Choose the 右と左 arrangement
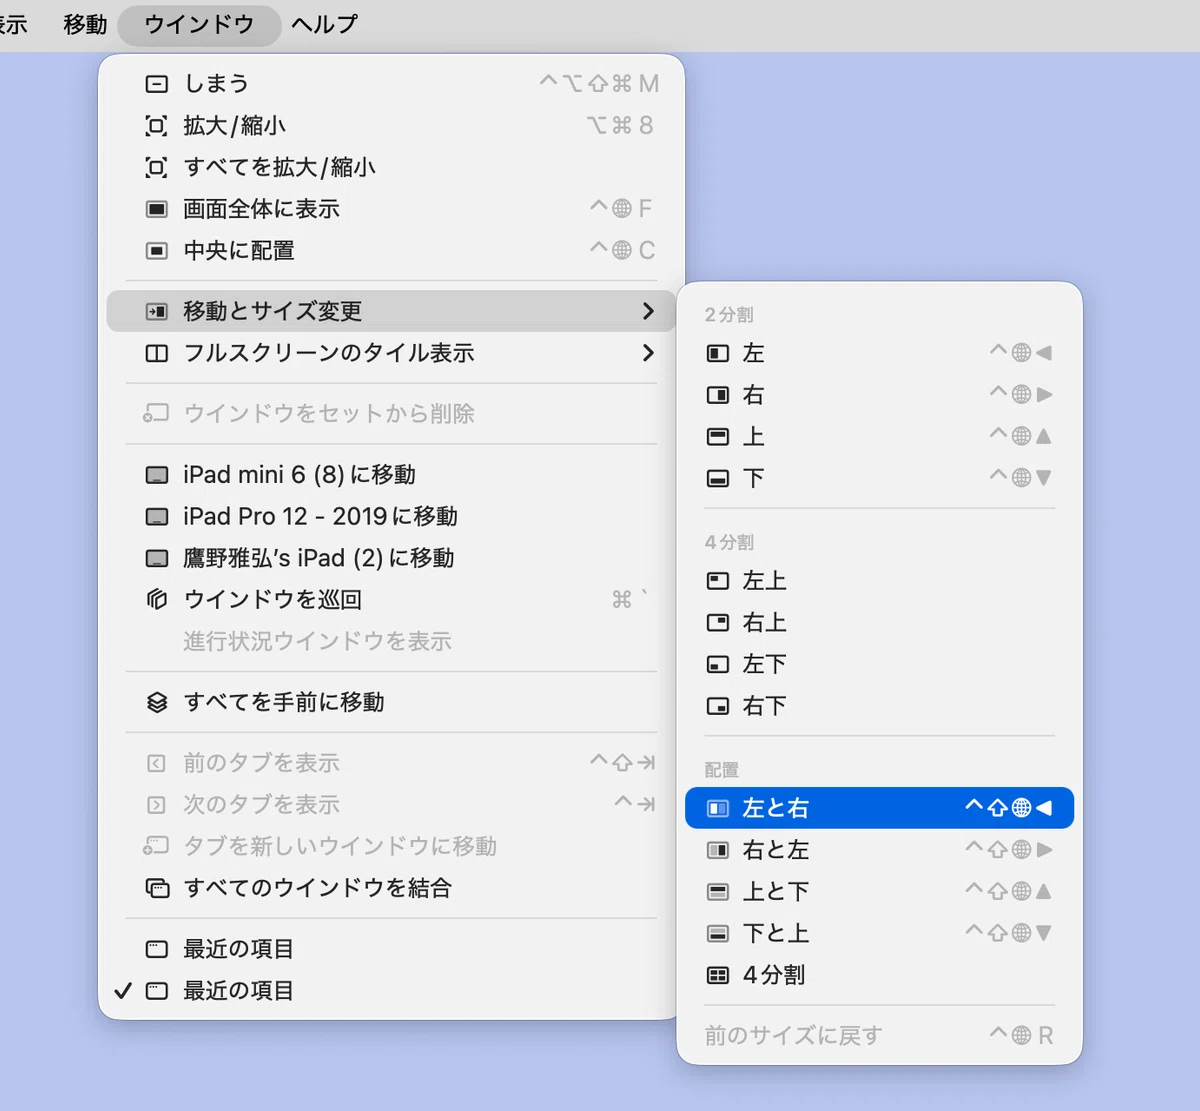 coord(879,850)
